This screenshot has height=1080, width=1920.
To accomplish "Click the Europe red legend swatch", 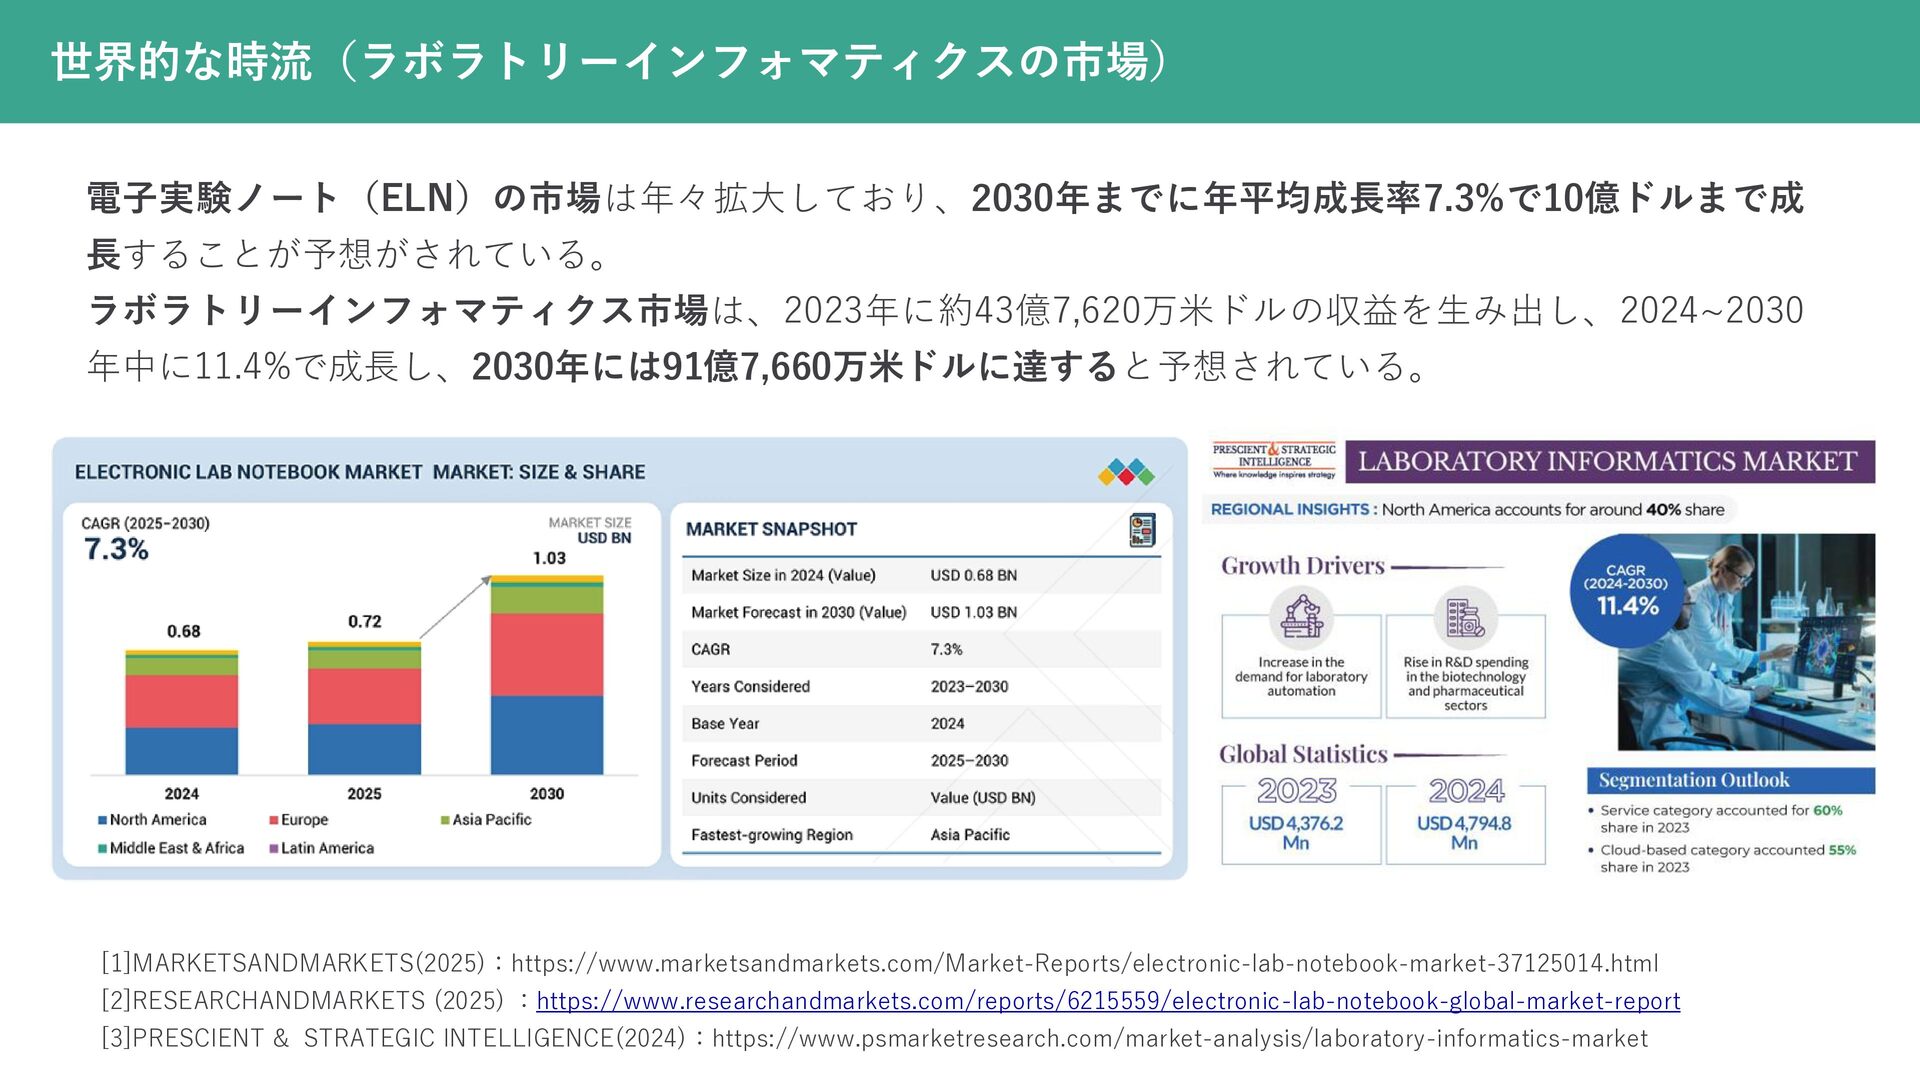I will (273, 820).
